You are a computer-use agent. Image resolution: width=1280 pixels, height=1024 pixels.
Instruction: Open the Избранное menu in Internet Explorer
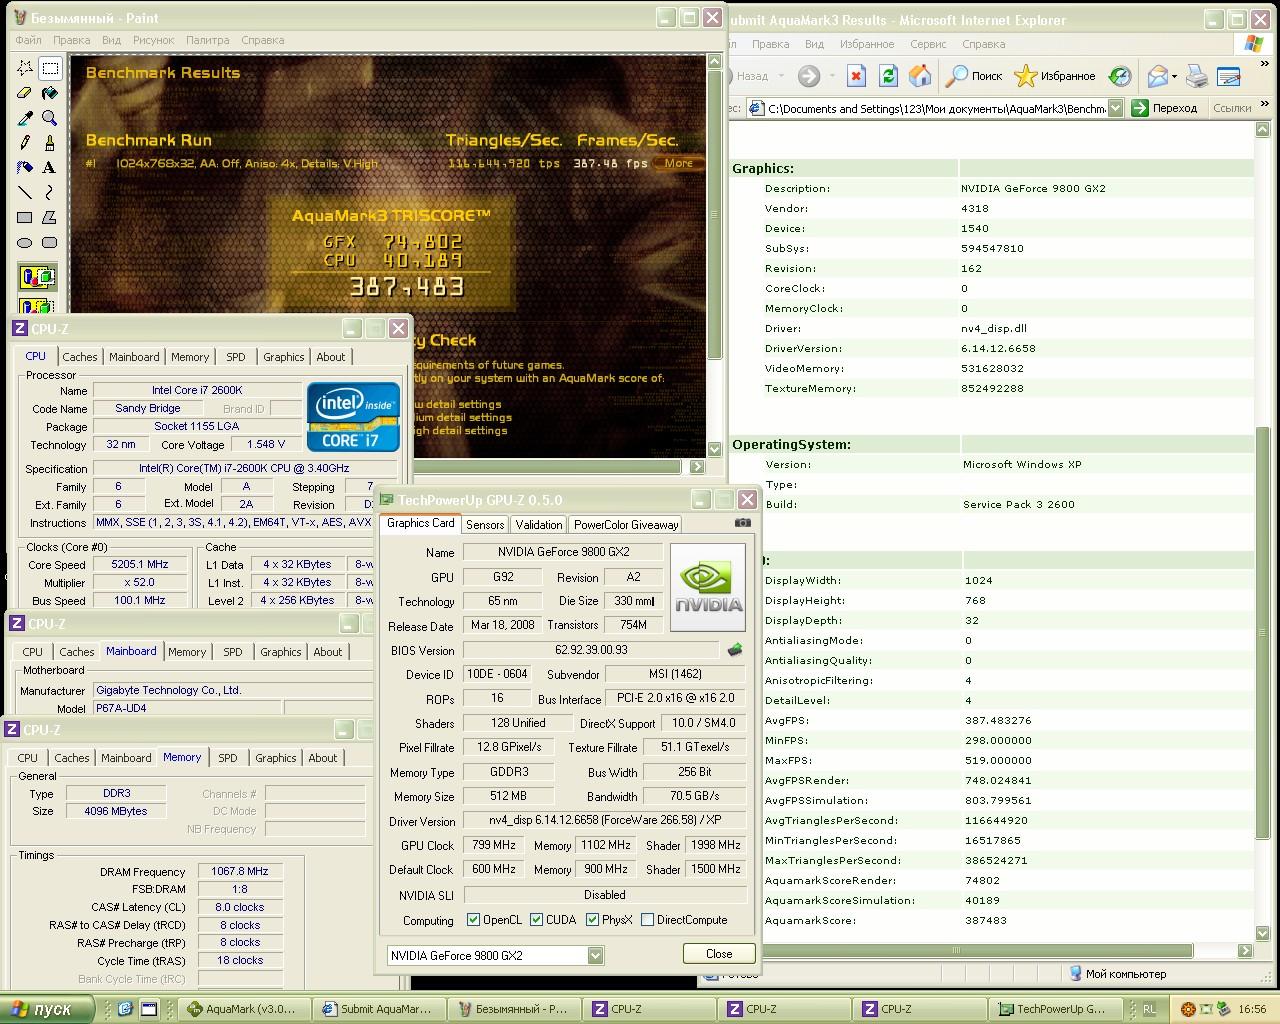(x=867, y=44)
